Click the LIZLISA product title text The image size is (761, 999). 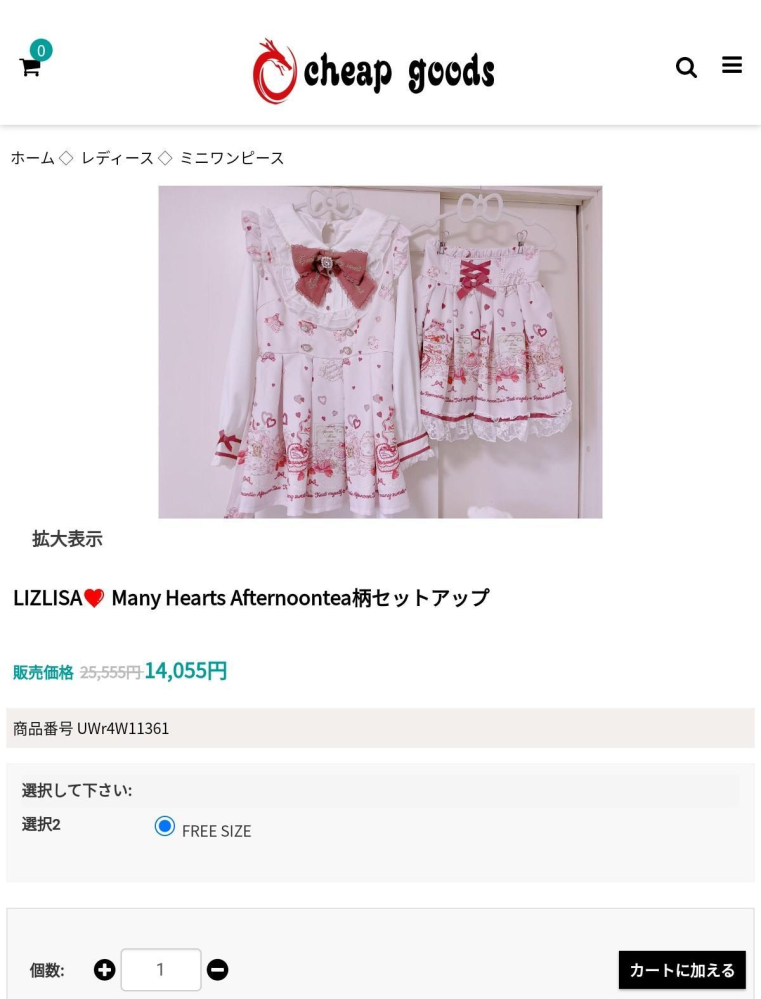click(x=251, y=598)
